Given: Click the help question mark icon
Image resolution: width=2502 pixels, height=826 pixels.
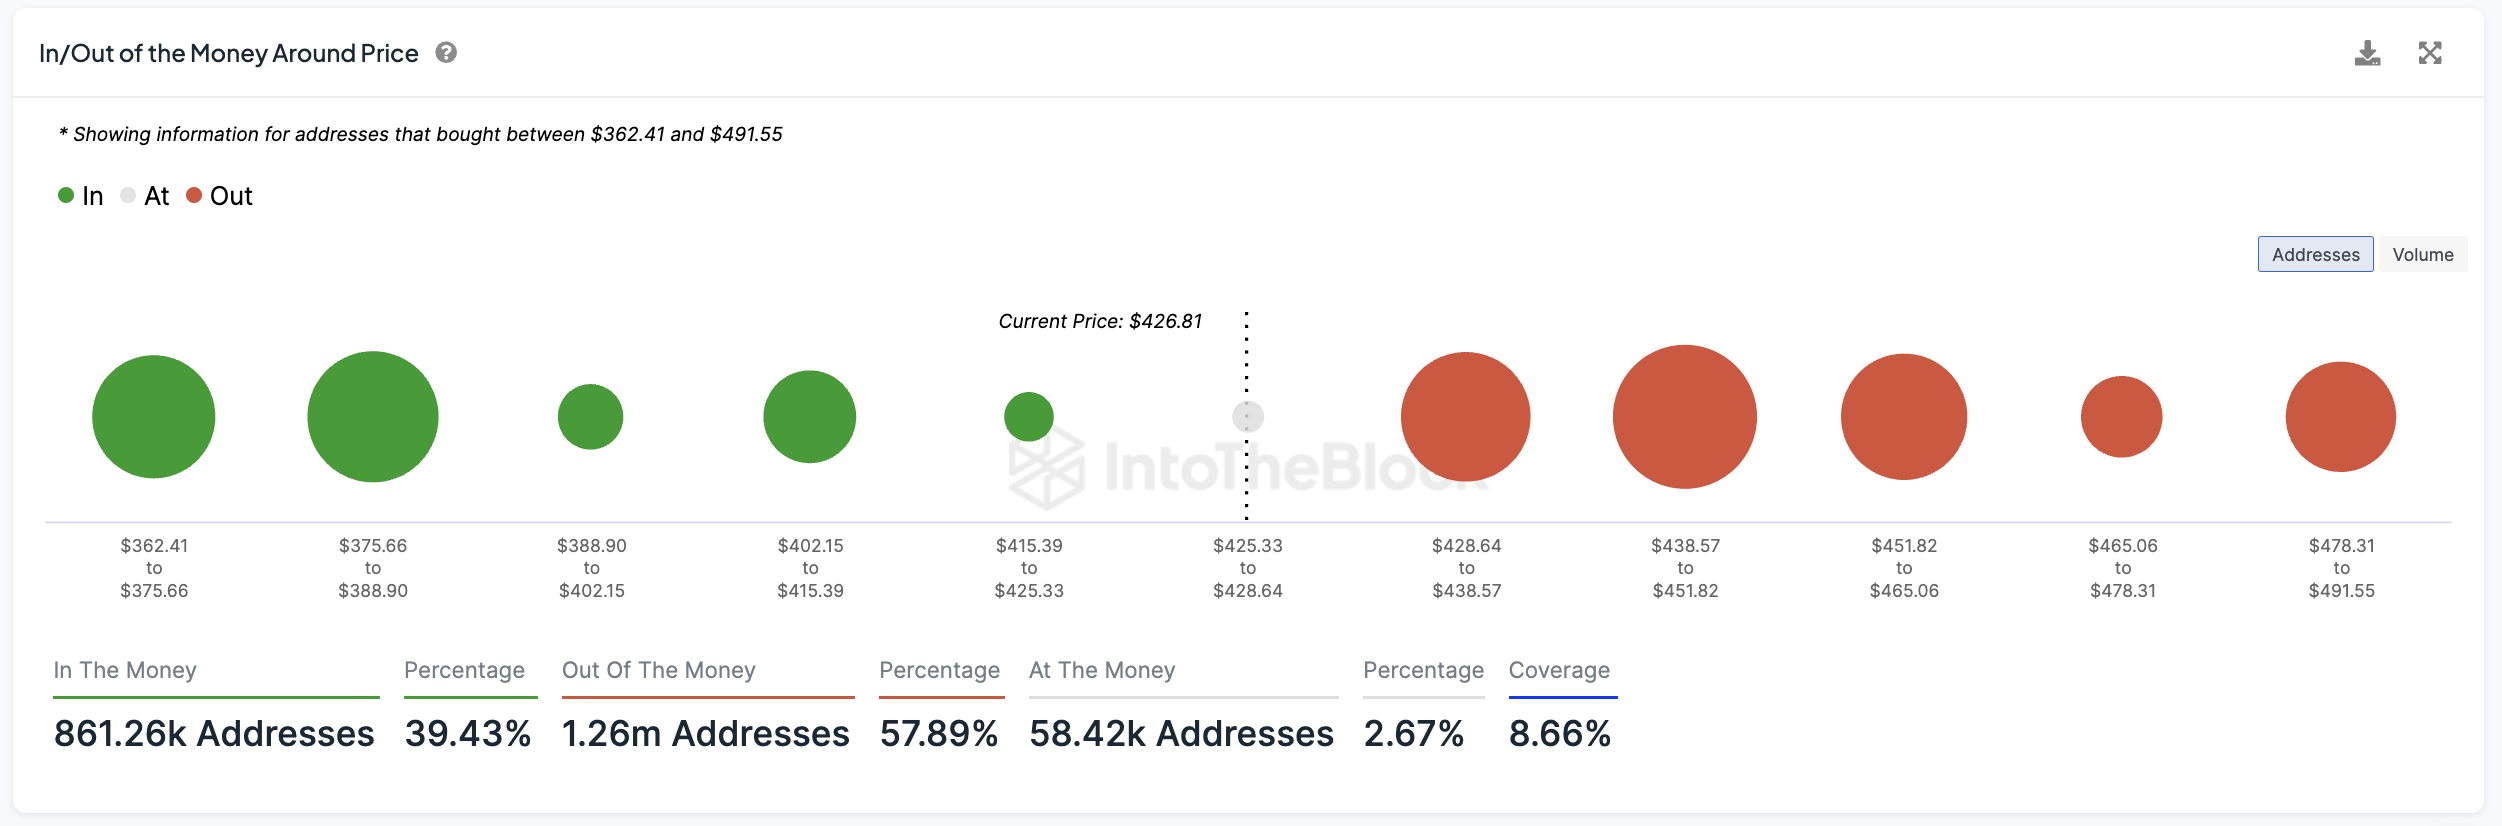Looking at the screenshot, I should pyautogui.click(x=446, y=53).
